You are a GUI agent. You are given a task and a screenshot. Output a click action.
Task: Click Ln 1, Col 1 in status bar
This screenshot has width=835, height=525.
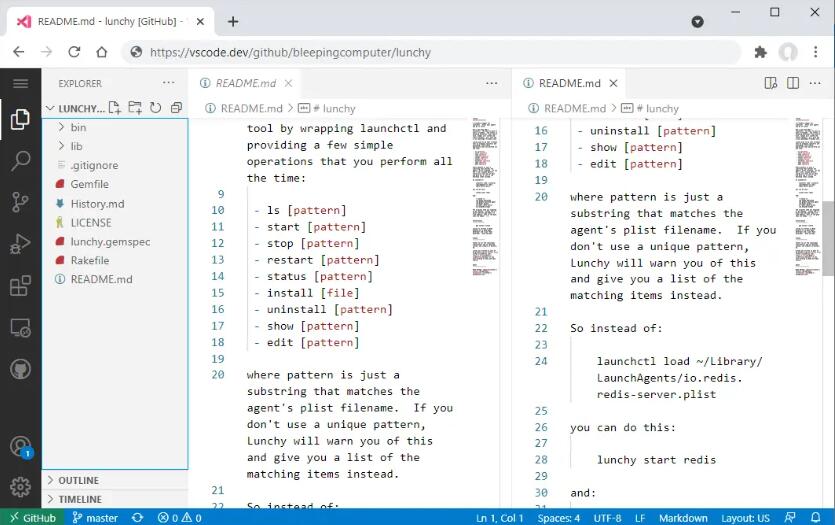(x=500, y=518)
